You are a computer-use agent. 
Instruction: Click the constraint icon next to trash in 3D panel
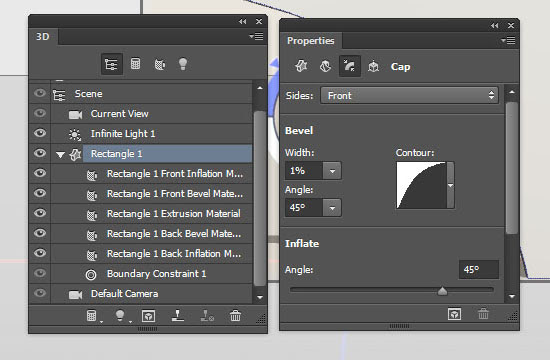[207, 316]
